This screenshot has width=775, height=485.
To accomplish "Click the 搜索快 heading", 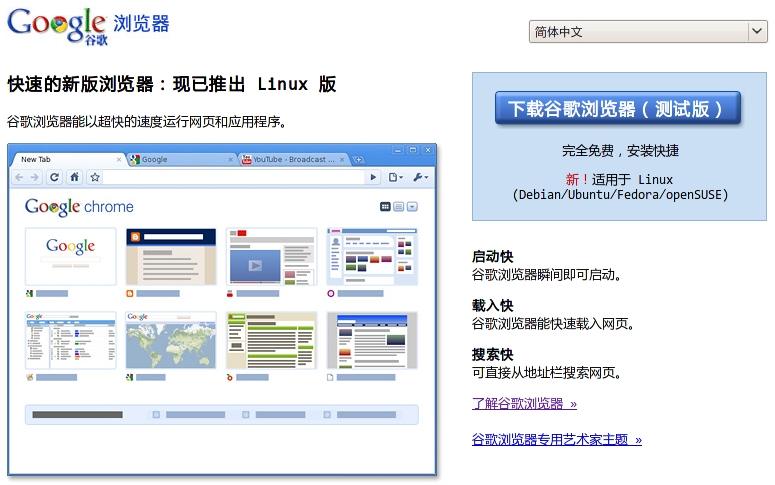I will point(492,354).
